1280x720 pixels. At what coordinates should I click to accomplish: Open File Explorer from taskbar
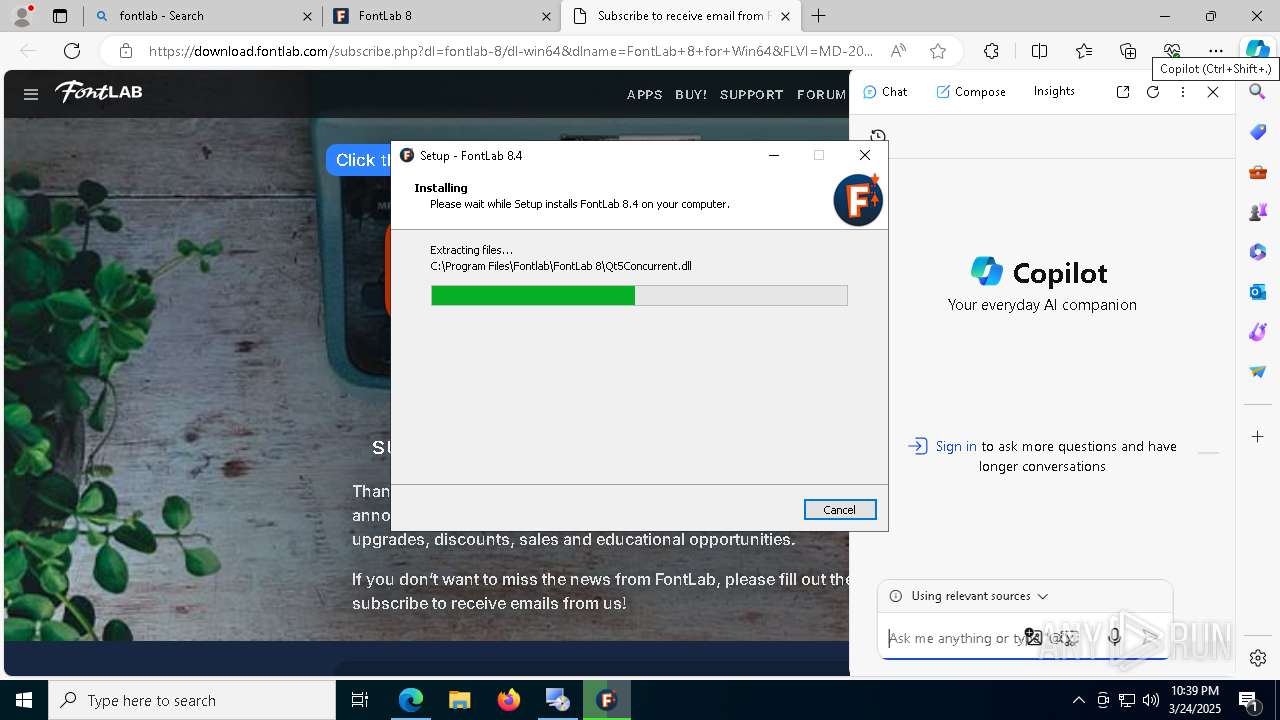pyautogui.click(x=460, y=700)
